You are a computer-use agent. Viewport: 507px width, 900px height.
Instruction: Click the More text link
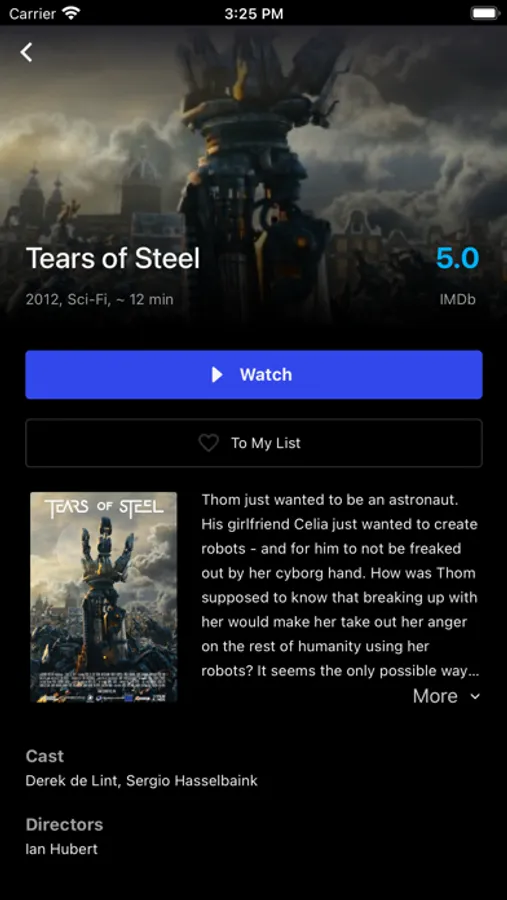[435, 696]
